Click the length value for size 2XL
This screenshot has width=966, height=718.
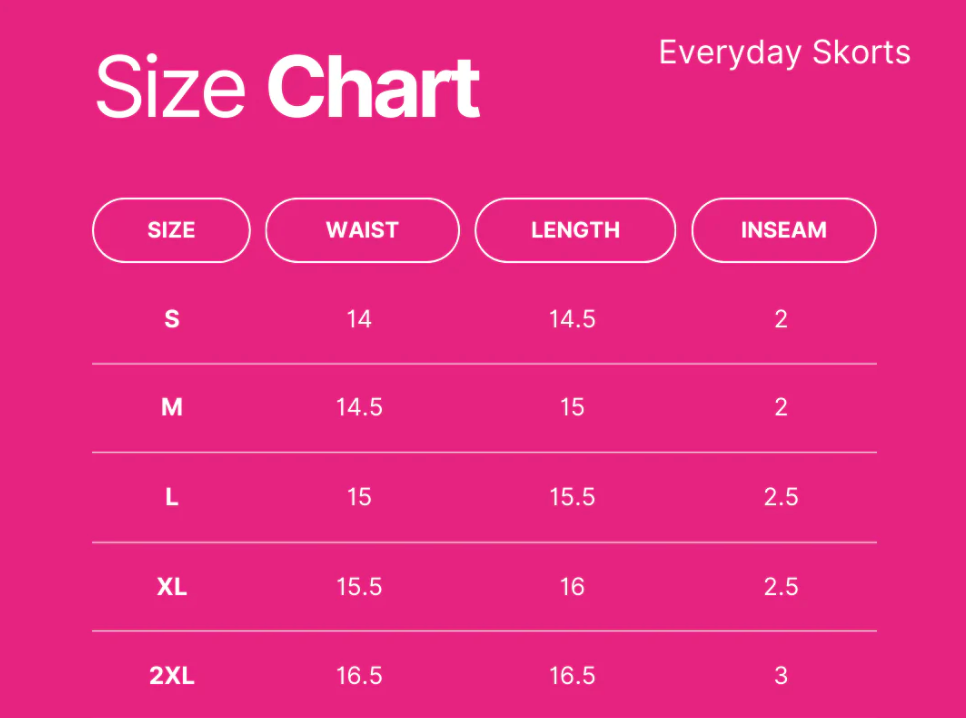click(572, 676)
